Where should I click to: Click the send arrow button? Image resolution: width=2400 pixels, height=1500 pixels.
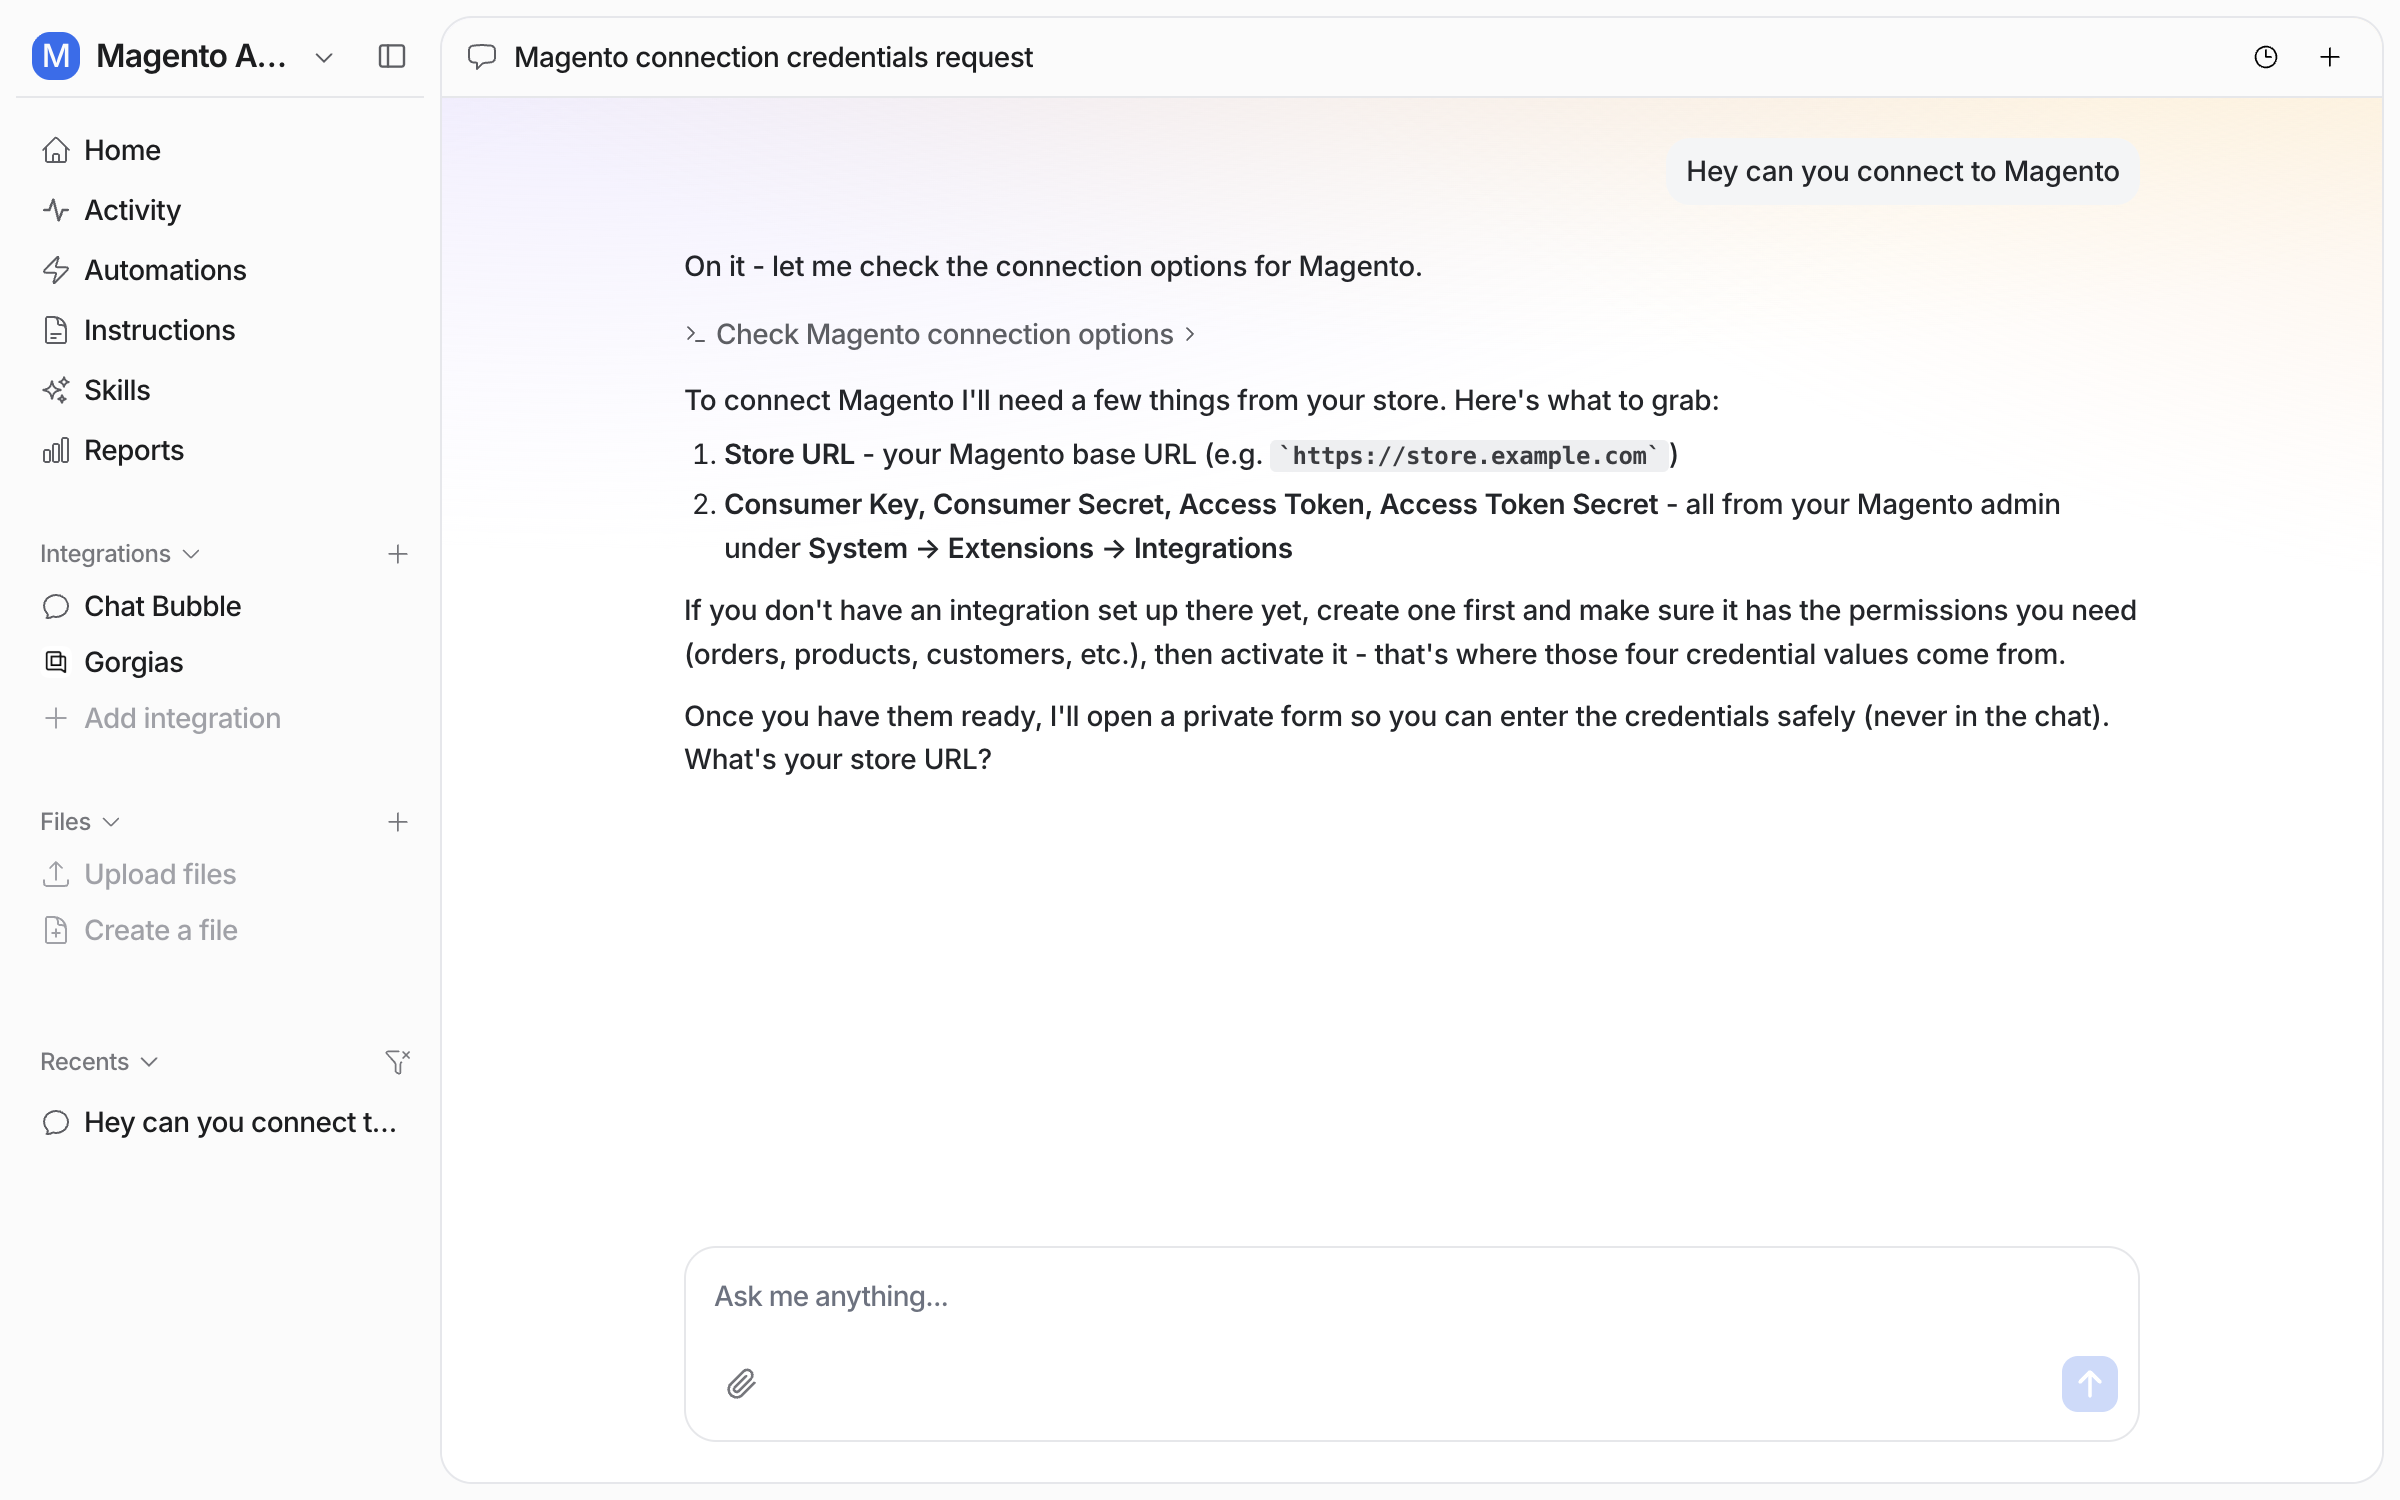point(2089,1384)
